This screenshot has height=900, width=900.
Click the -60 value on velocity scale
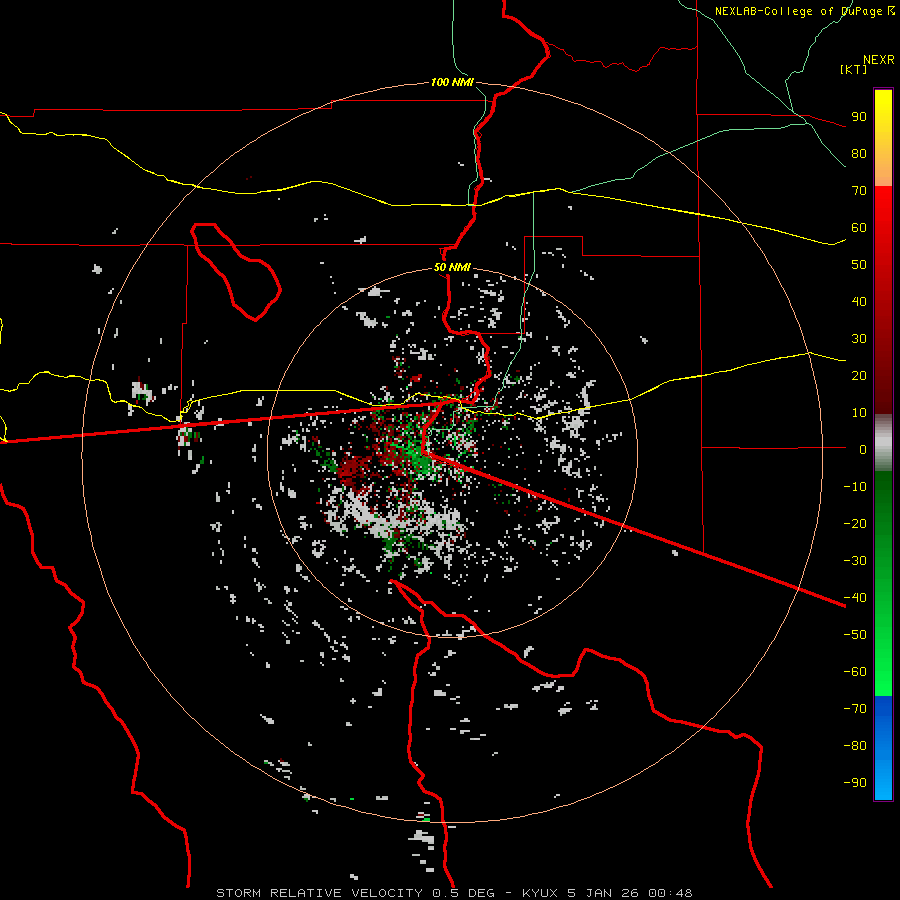(855, 672)
